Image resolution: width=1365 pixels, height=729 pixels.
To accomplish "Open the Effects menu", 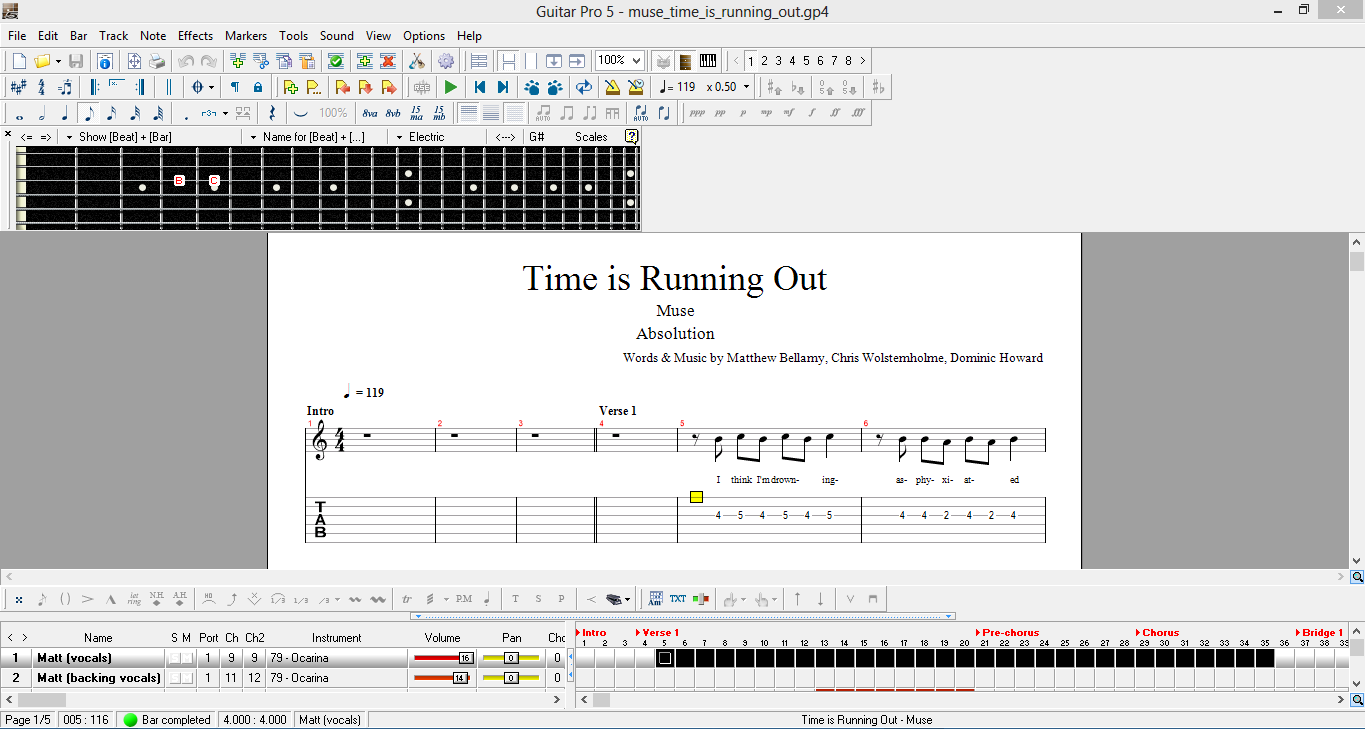I will [195, 35].
